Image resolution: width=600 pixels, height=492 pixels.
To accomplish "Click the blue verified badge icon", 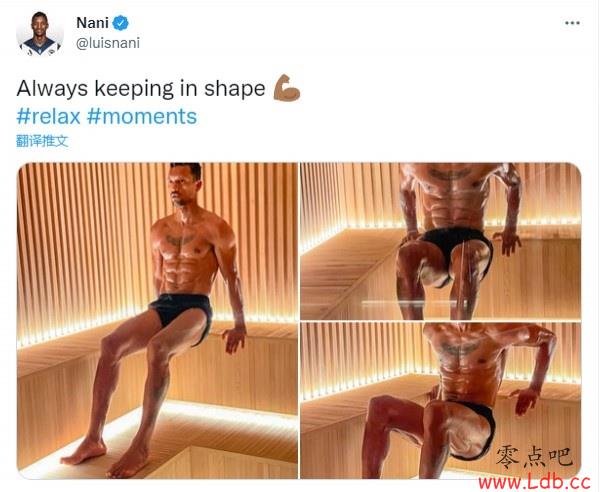I will point(121,23).
